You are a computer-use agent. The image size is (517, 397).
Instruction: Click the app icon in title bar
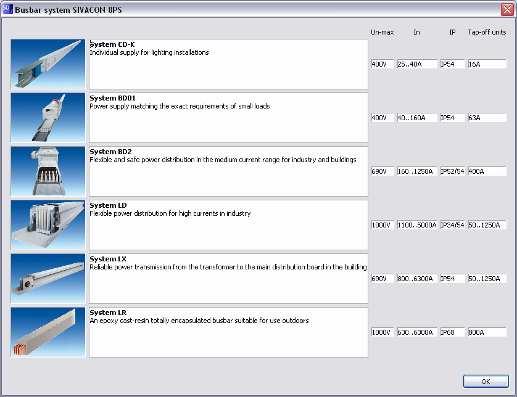coord(7,9)
